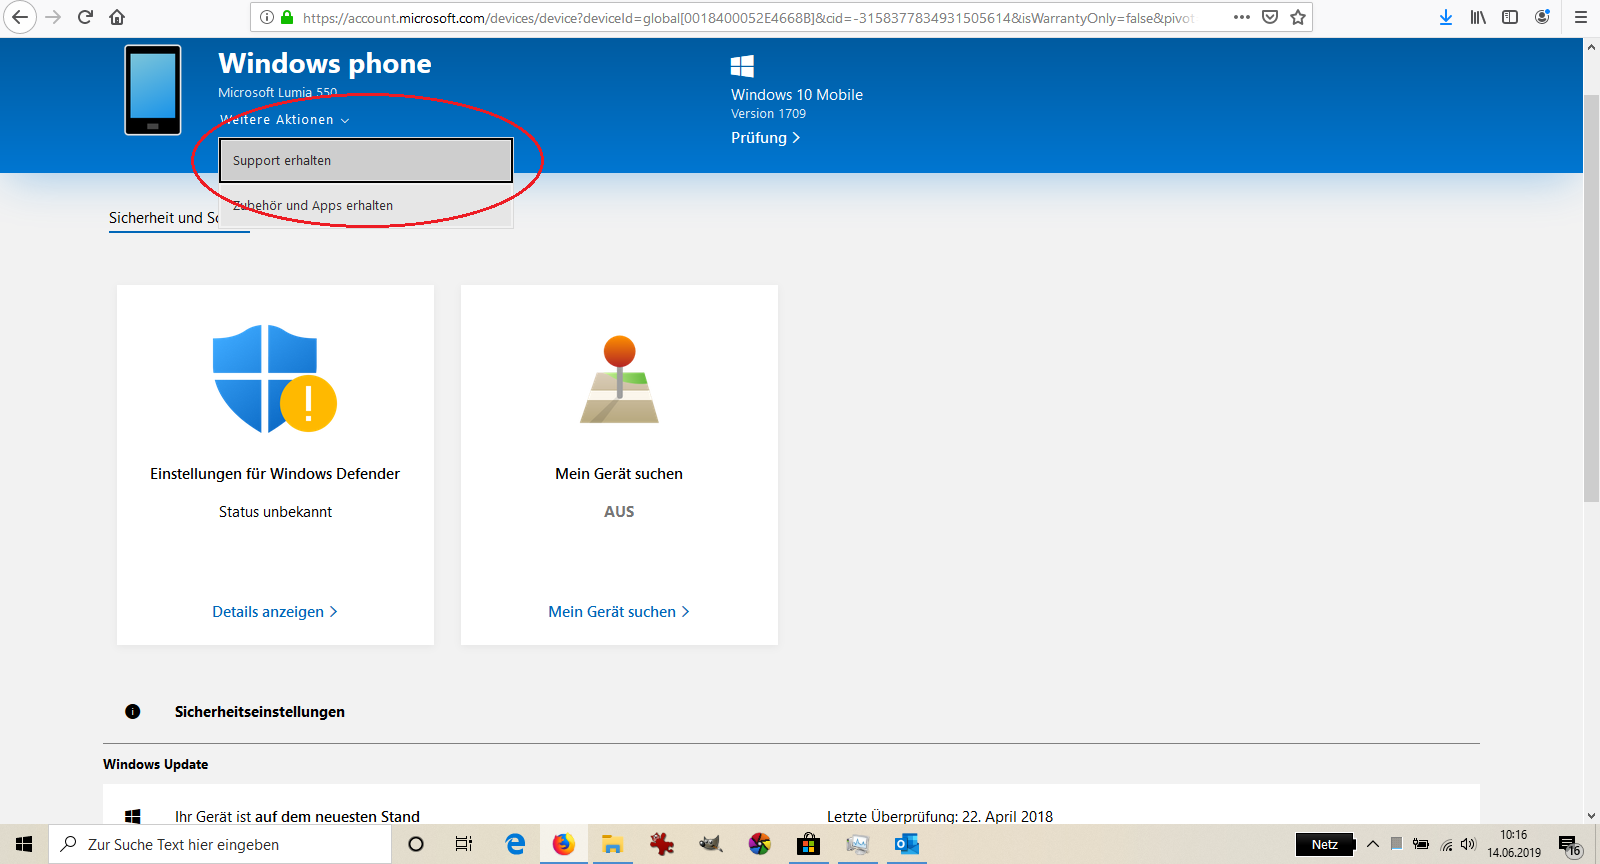
Task: Open the Firefox account icon
Action: (1542, 17)
